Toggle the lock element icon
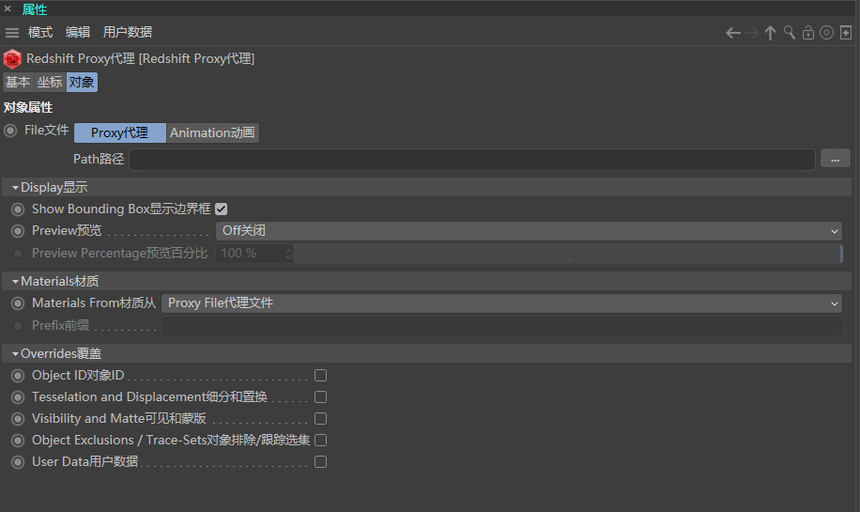 point(808,32)
